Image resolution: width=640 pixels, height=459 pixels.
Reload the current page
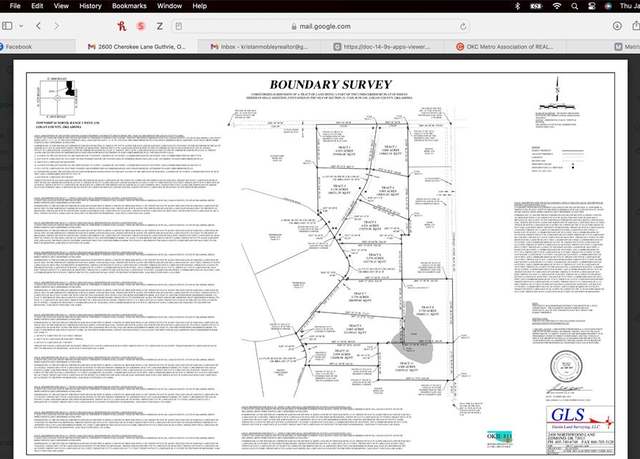click(463, 26)
